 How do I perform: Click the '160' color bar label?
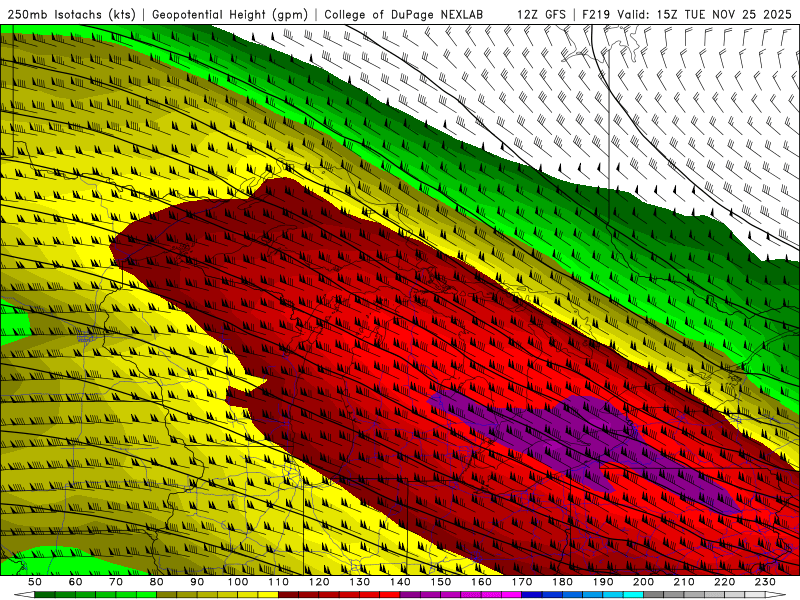[481, 582]
